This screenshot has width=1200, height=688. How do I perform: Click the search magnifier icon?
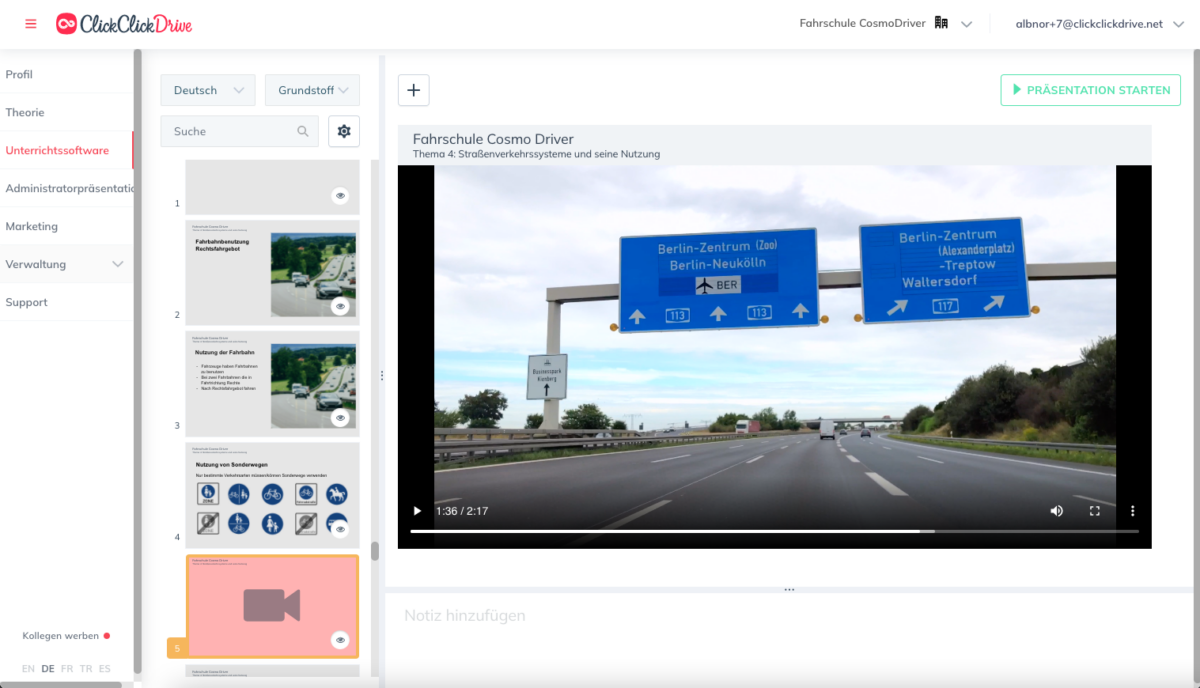point(303,131)
